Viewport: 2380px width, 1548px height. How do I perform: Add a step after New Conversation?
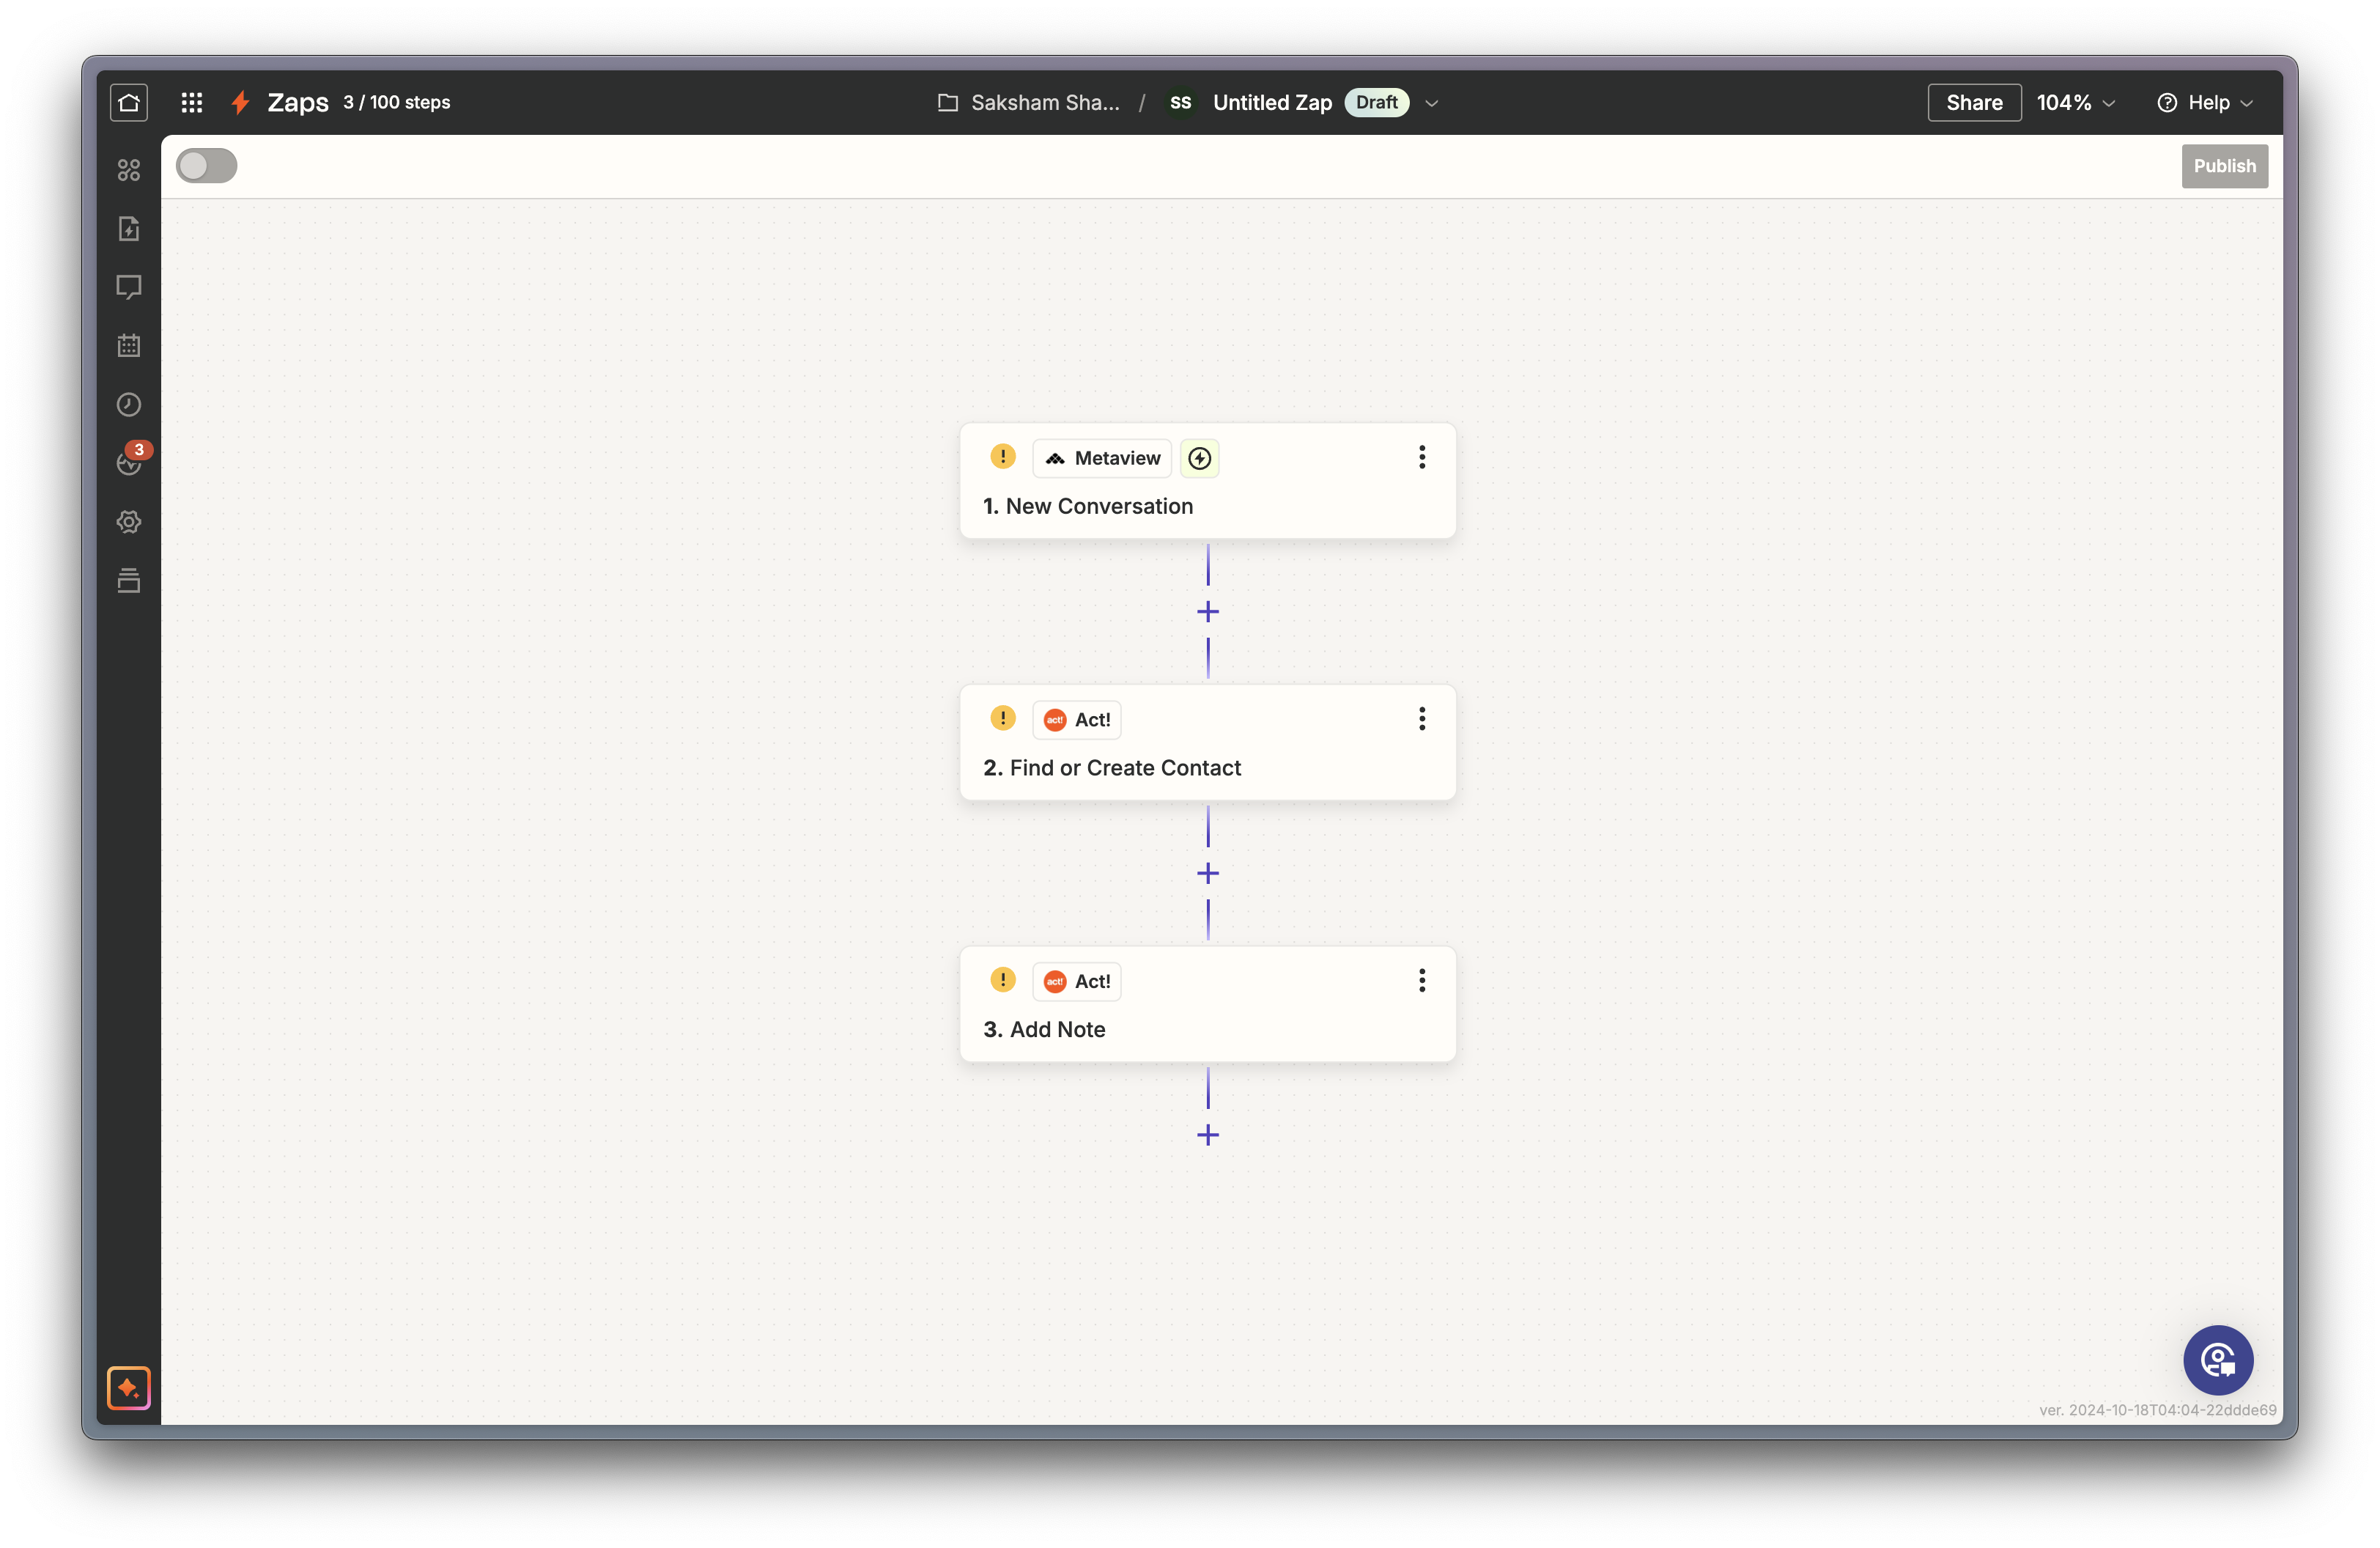click(1208, 612)
